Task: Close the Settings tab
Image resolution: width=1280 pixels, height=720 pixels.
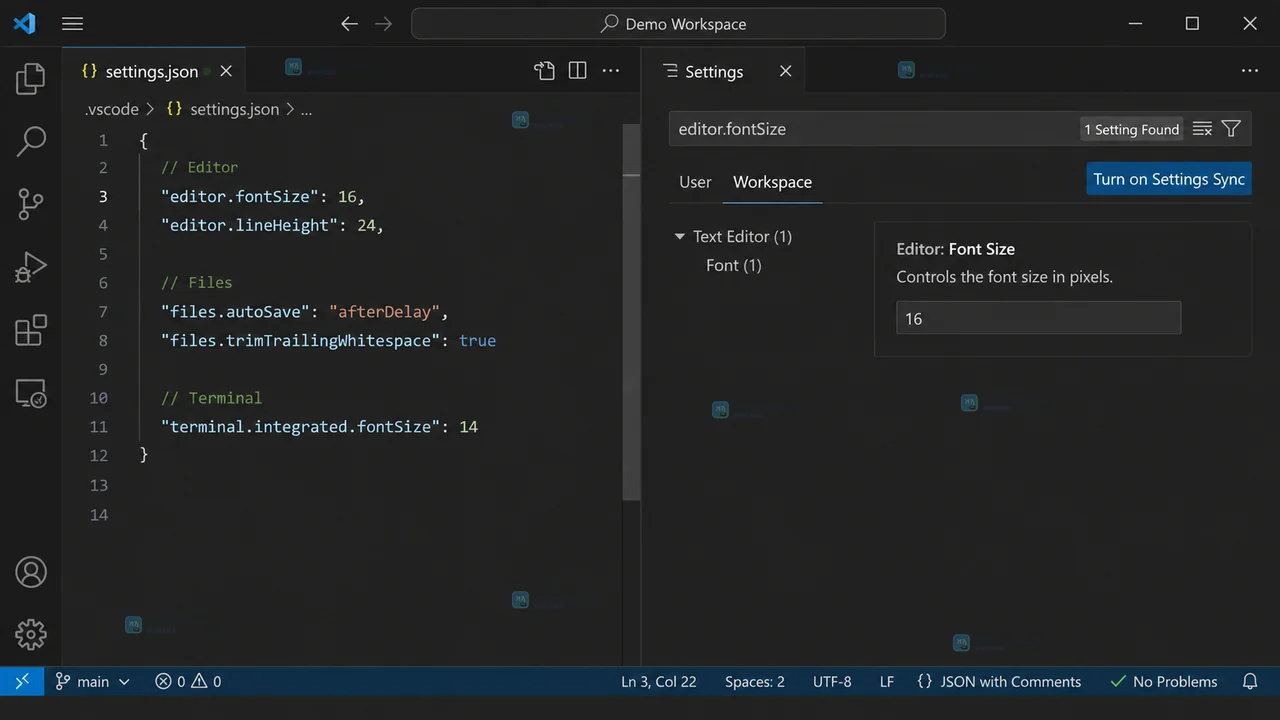Action: point(786,71)
